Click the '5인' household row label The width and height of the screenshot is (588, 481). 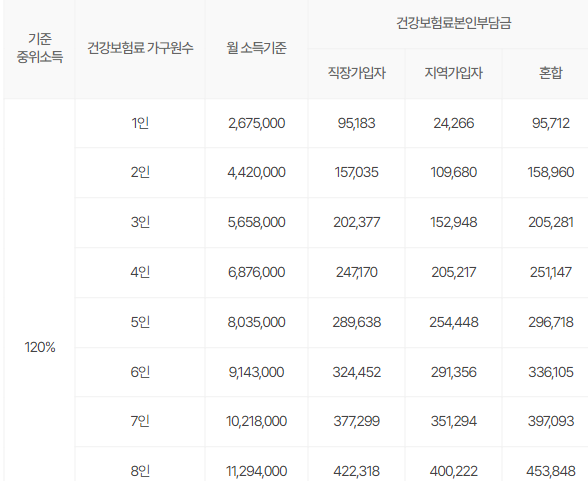click(x=140, y=322)
